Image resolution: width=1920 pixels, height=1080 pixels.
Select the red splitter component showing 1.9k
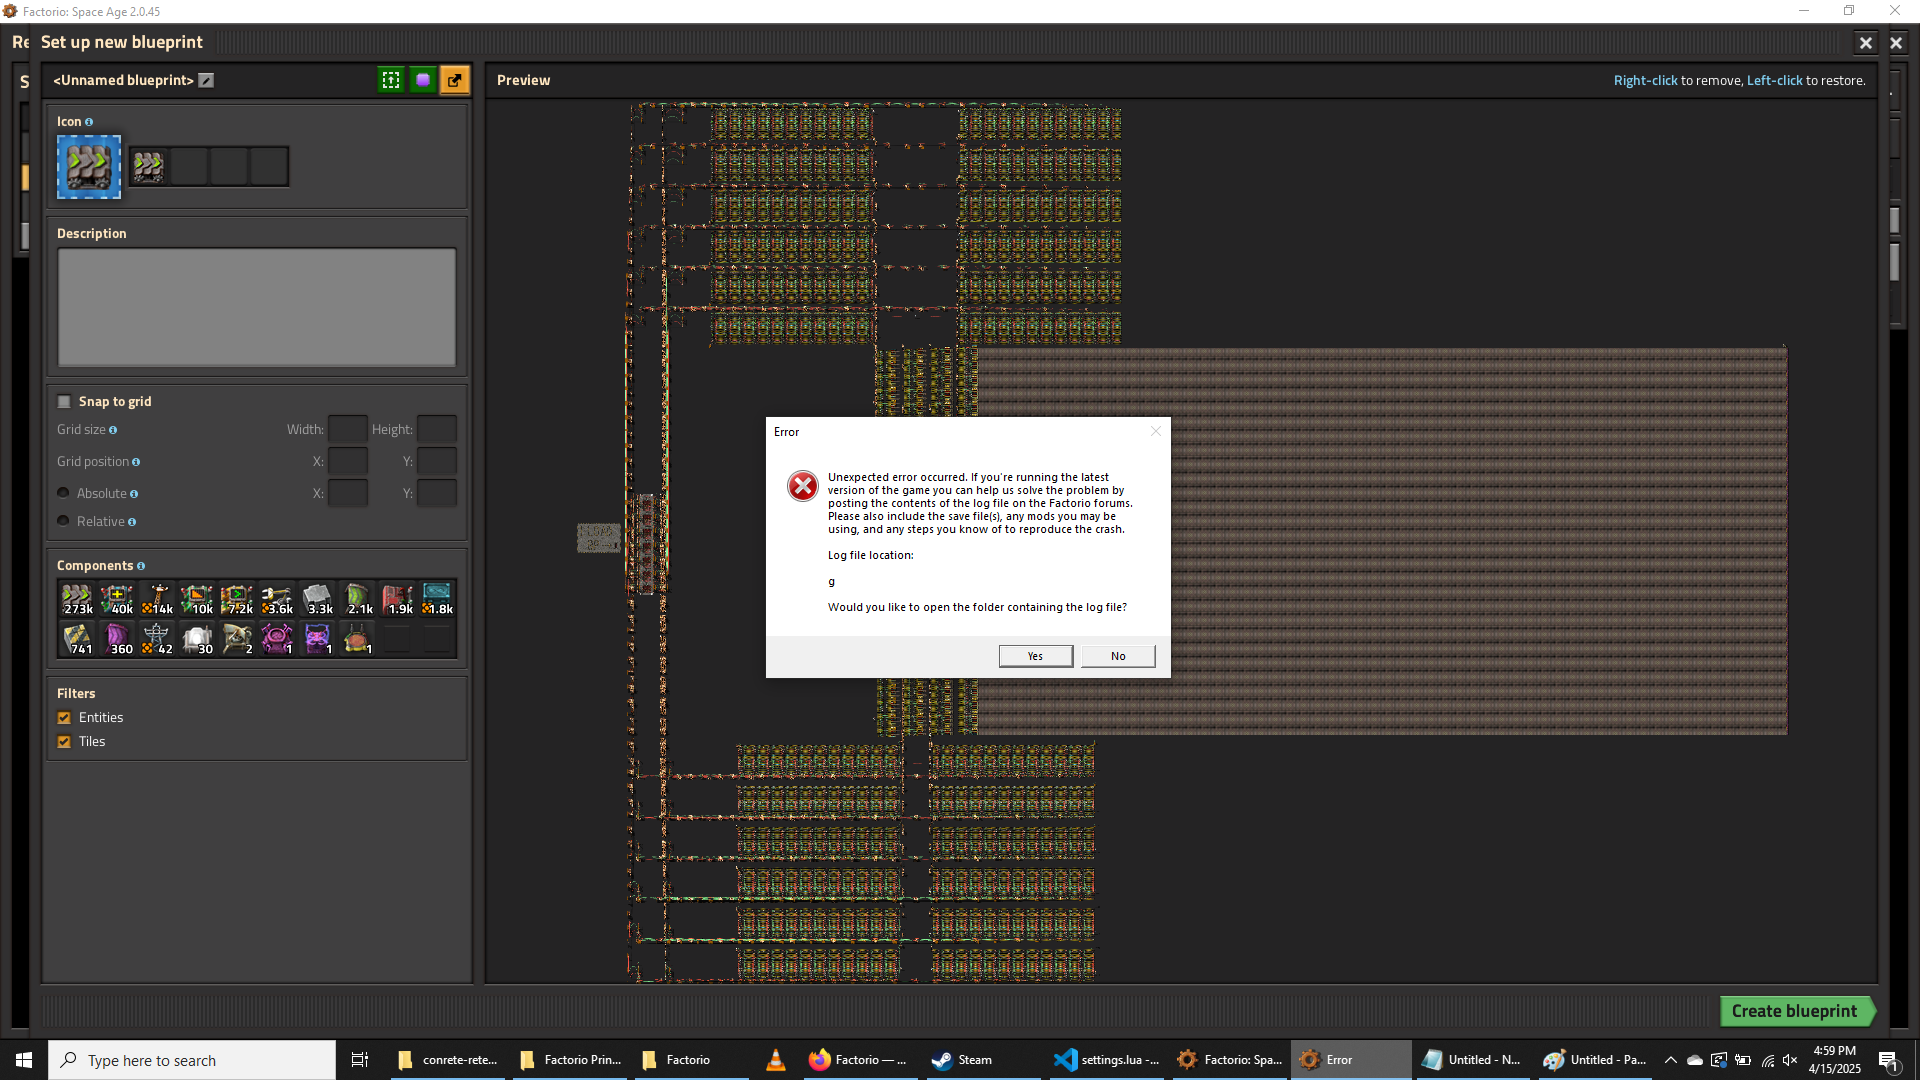[397, 599]
